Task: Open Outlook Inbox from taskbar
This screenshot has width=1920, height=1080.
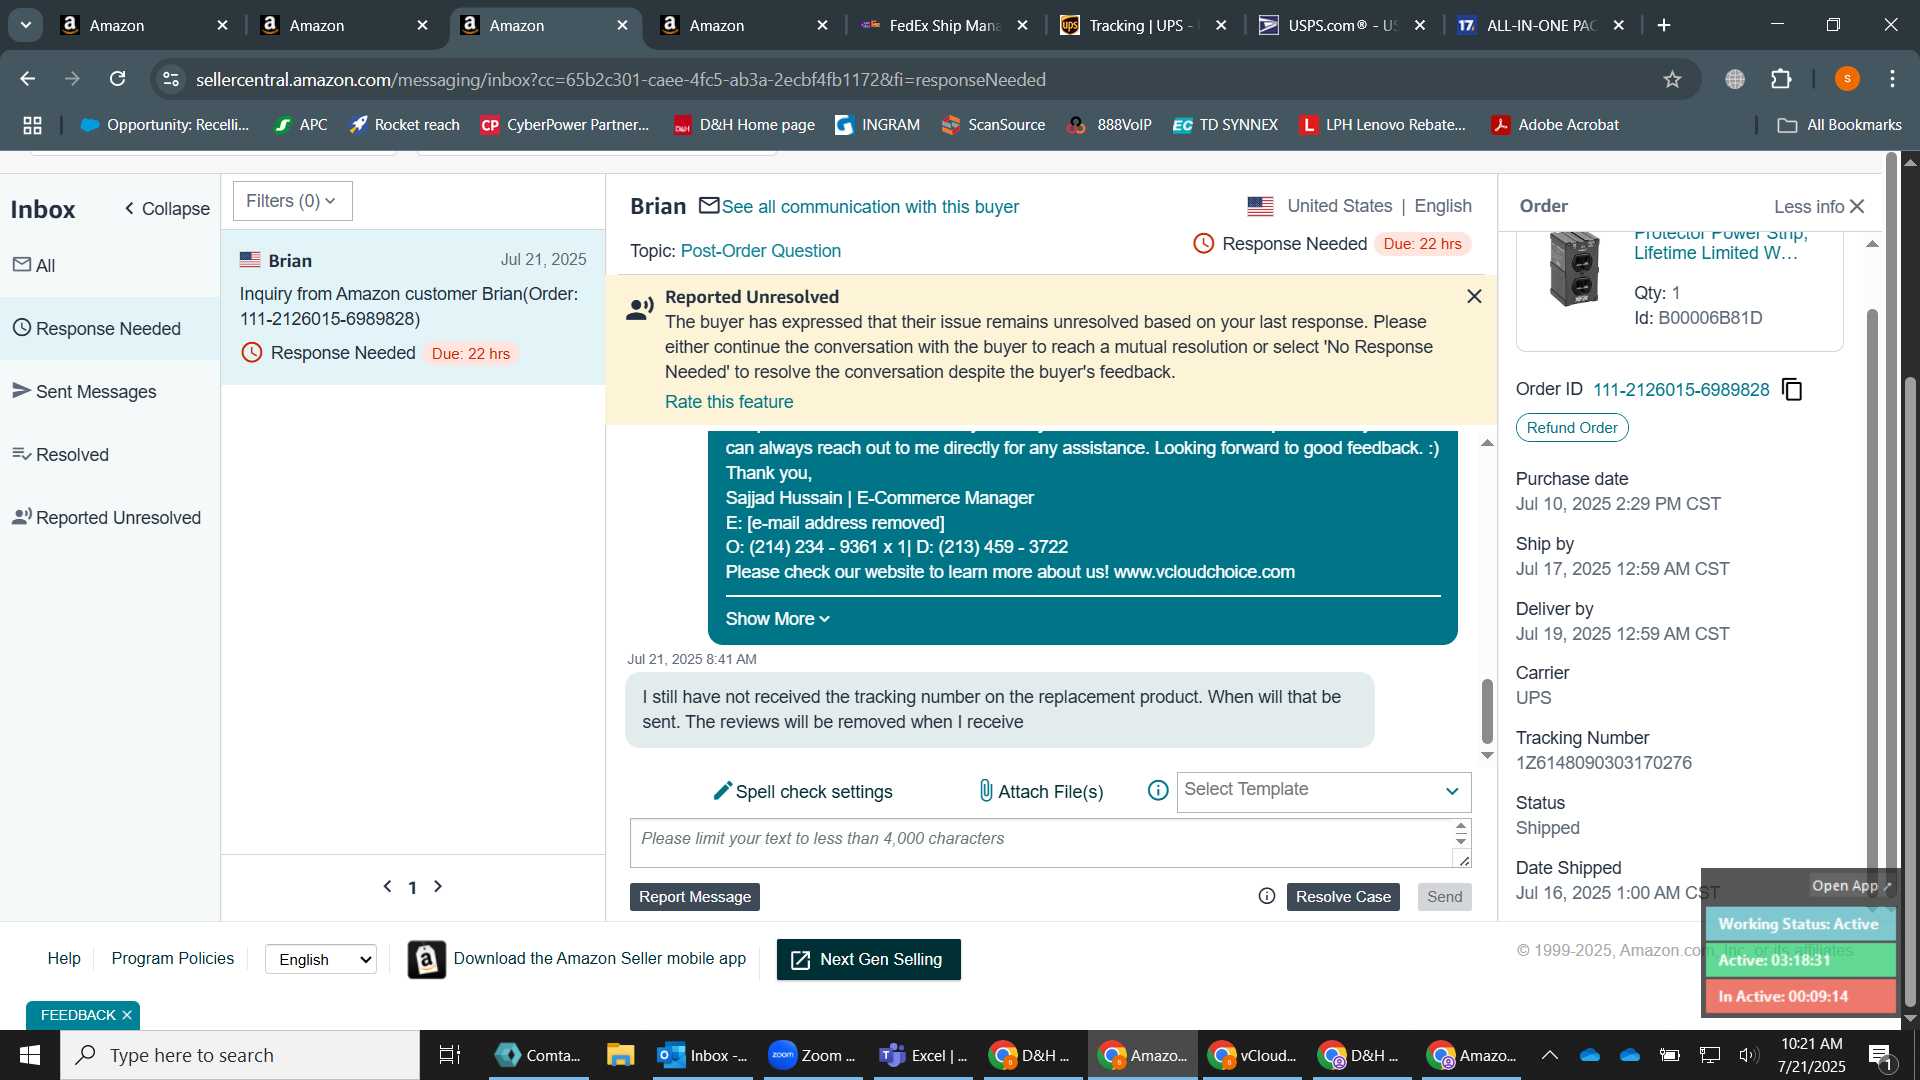Action: (x=703, y=1055)
